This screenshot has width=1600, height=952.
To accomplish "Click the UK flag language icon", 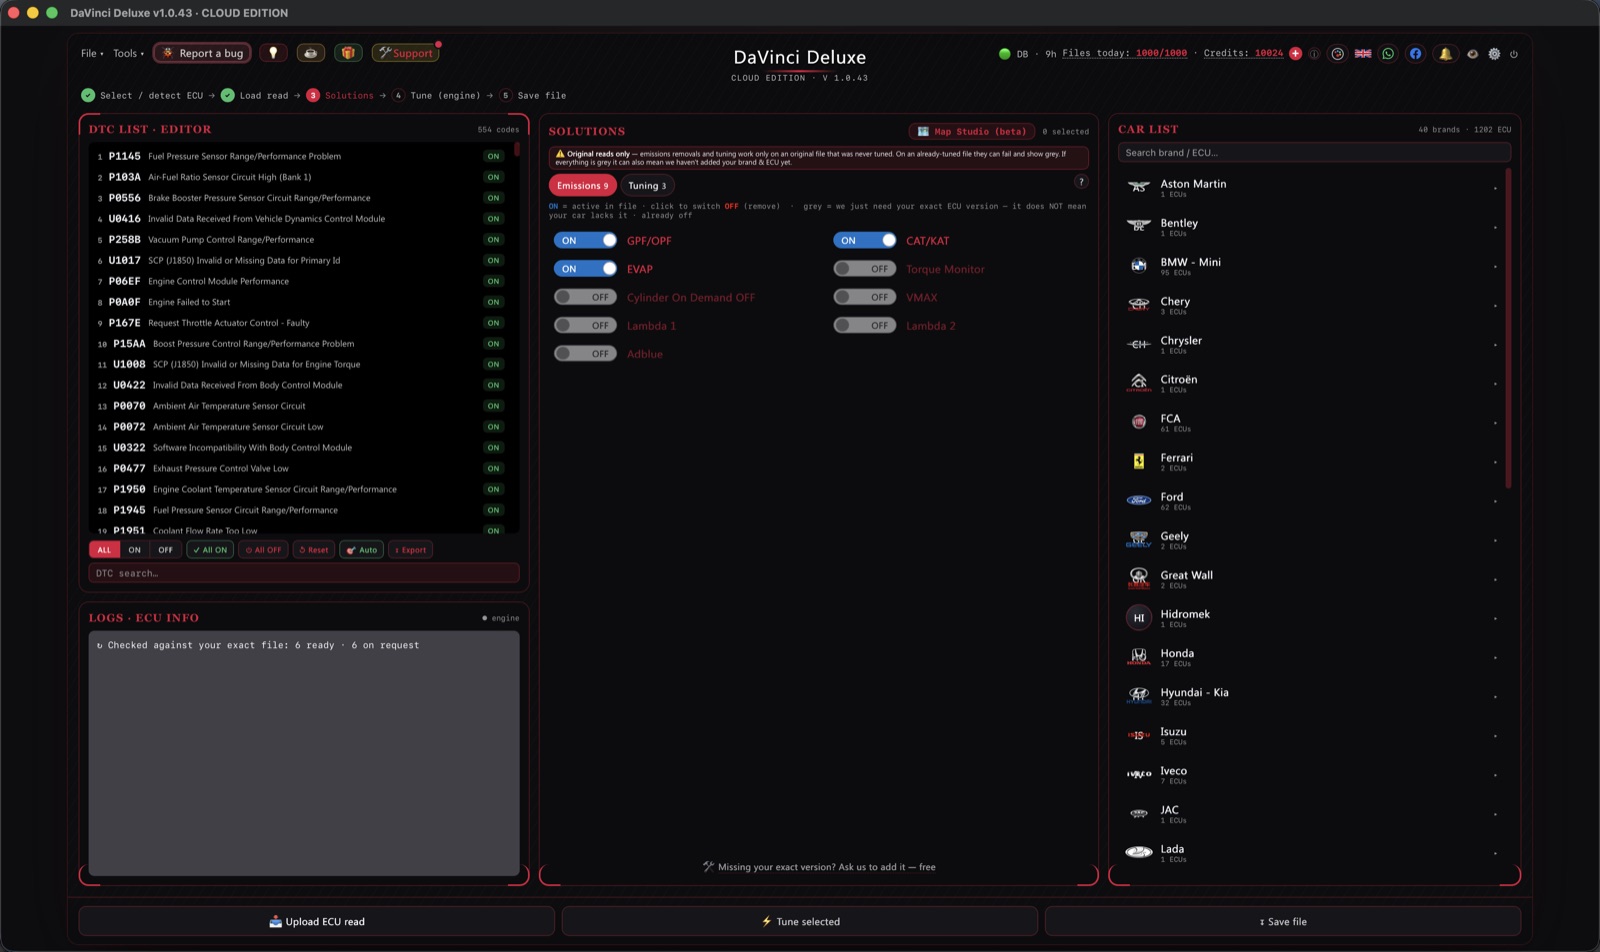I will (x=1363, y=54).
